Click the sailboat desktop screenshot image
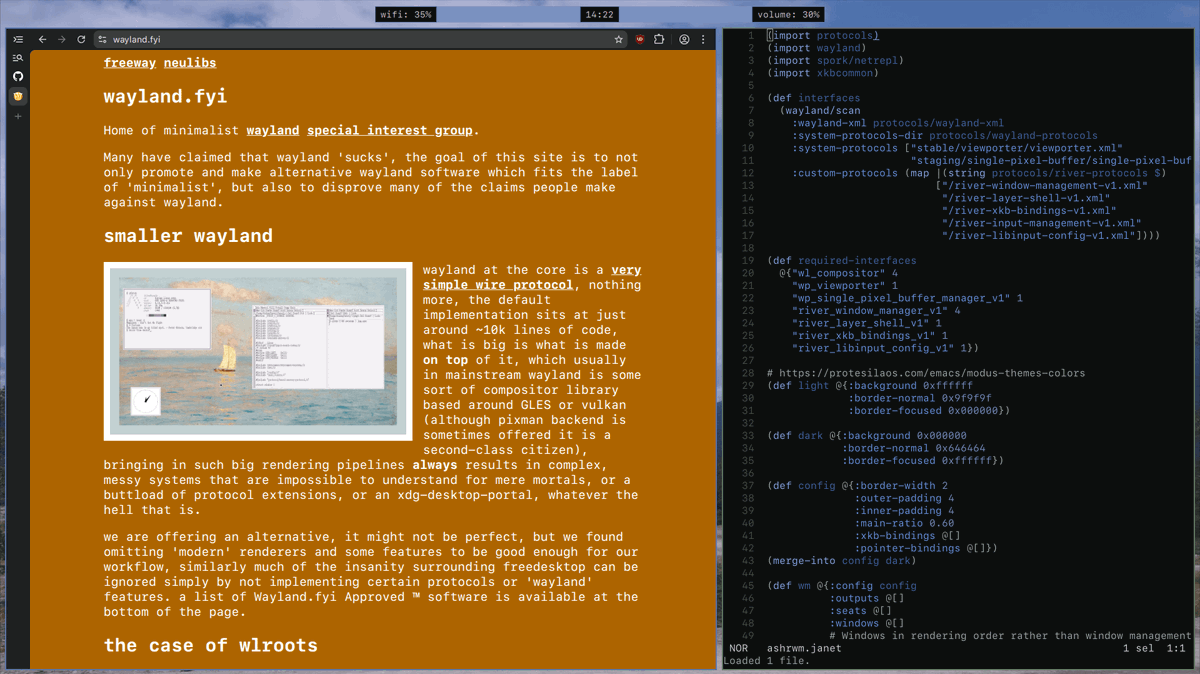Viewport: 1200px width, 674px height. tap(258, 350)
